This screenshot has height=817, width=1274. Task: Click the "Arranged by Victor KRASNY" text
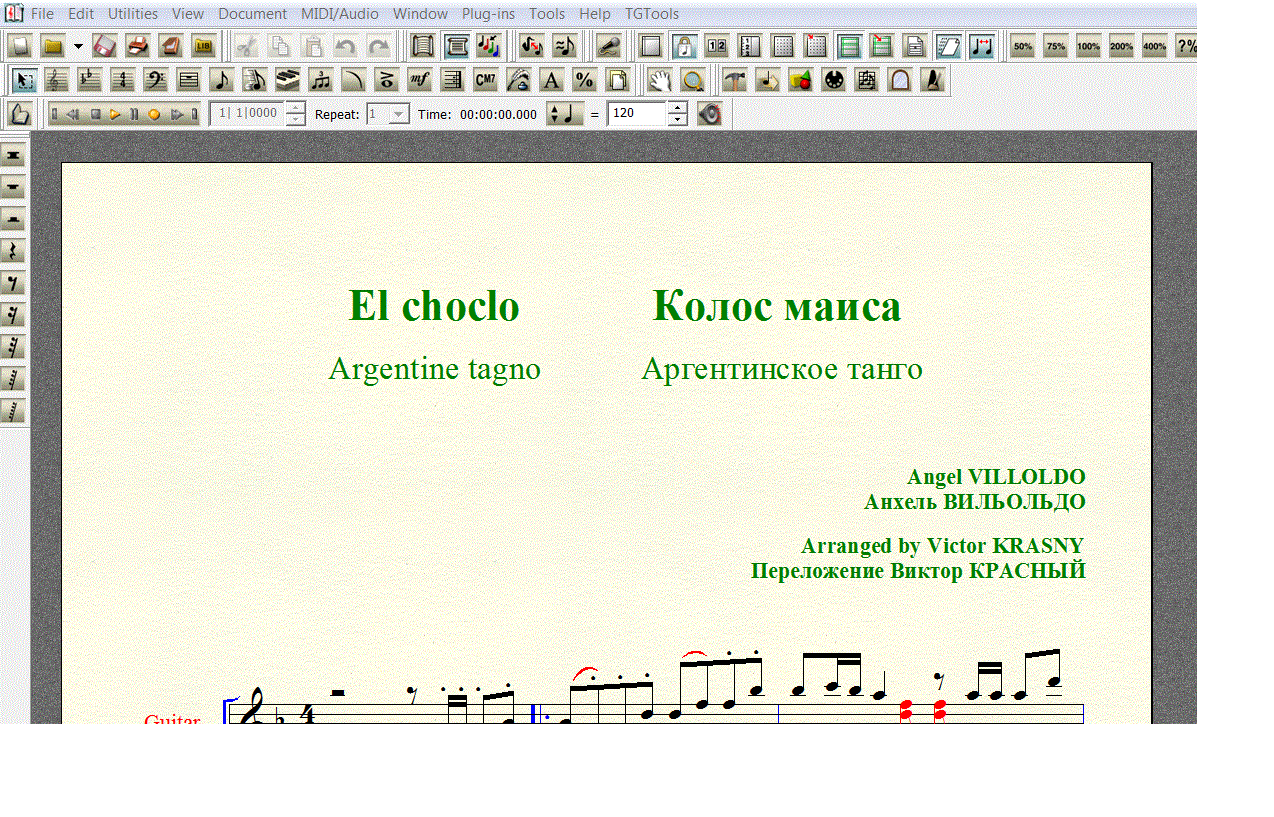click(942, 546)
